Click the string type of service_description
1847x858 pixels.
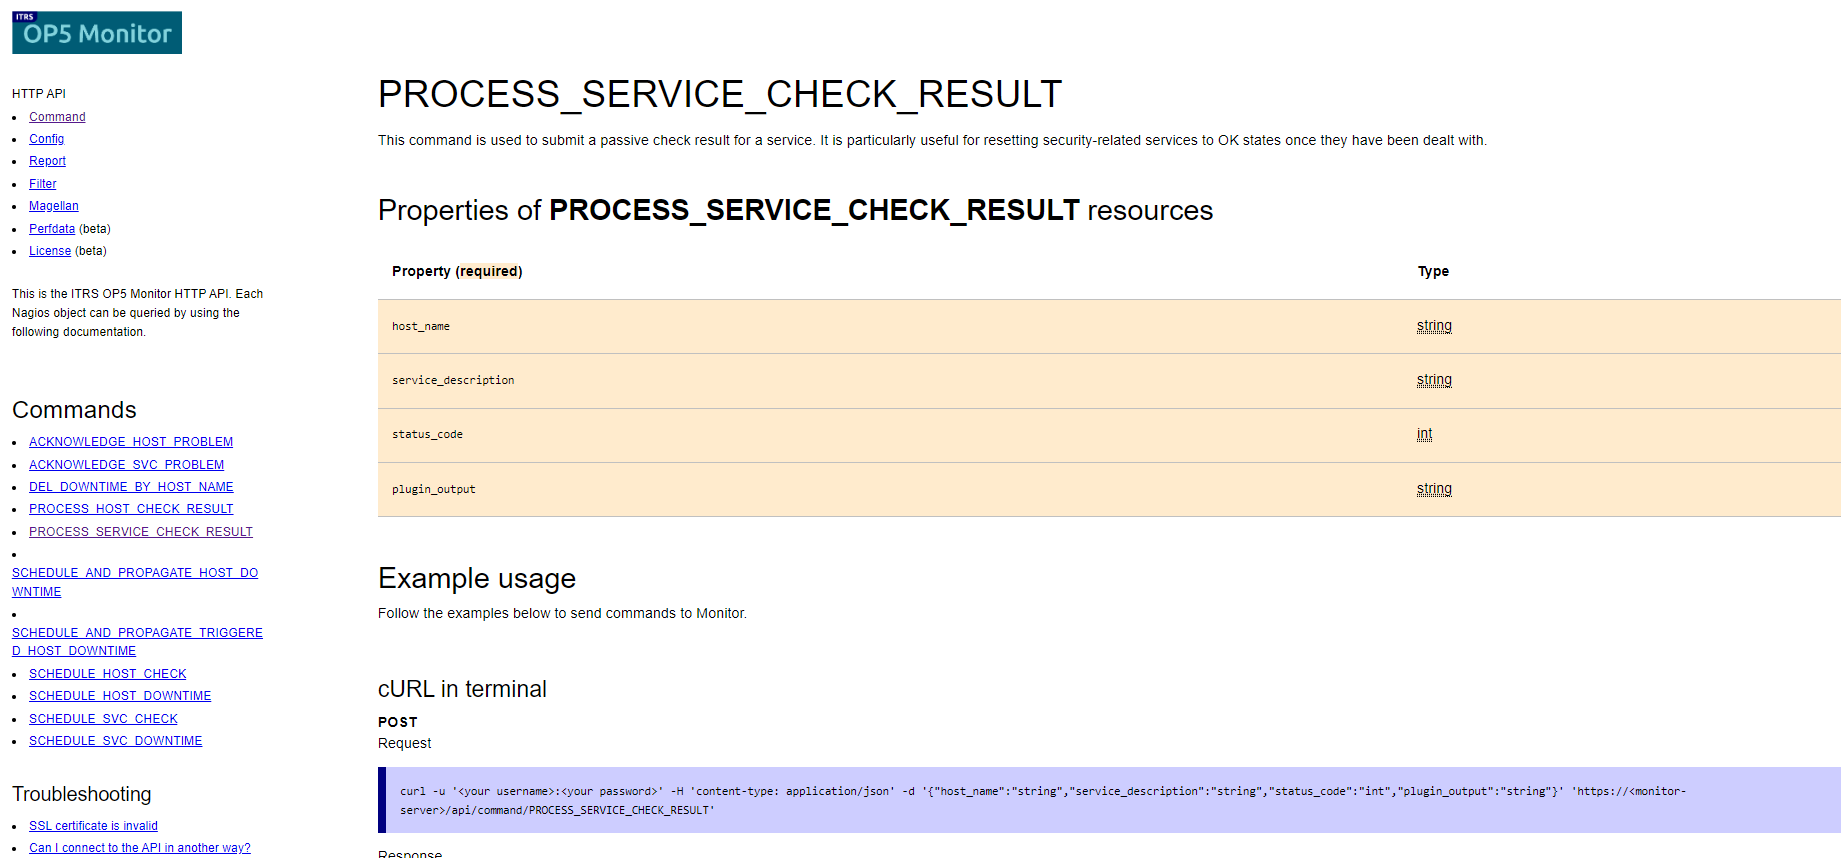click(1434, 380)
